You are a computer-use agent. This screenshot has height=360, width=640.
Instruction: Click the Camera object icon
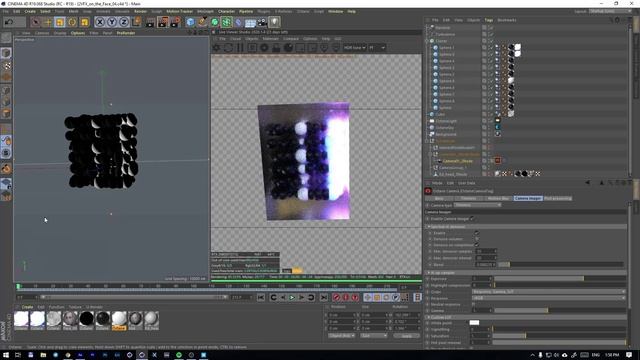tap(262, 22)
